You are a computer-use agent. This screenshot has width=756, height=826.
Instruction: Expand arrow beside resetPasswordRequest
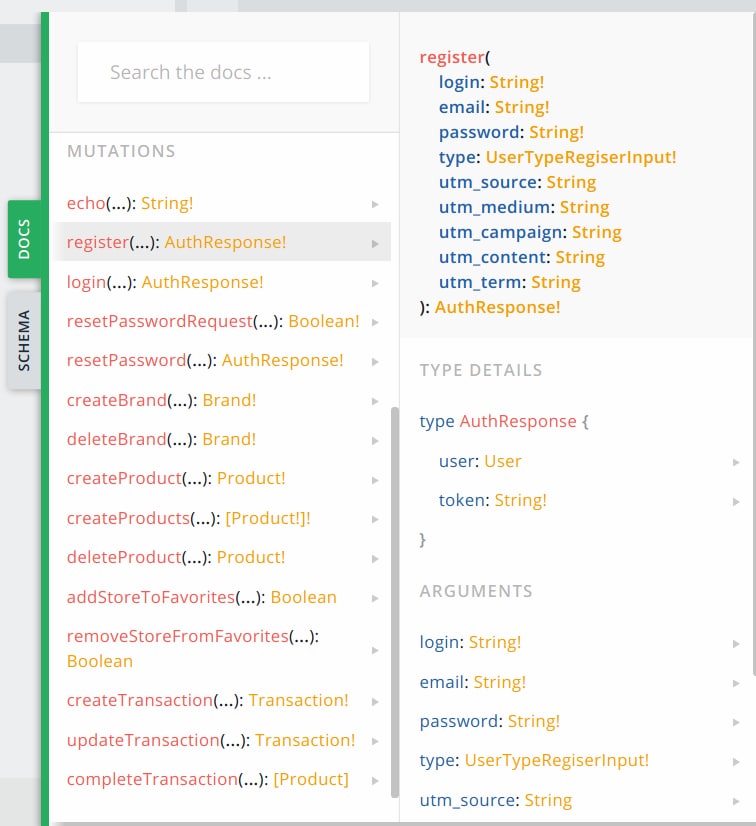(375, 322)
